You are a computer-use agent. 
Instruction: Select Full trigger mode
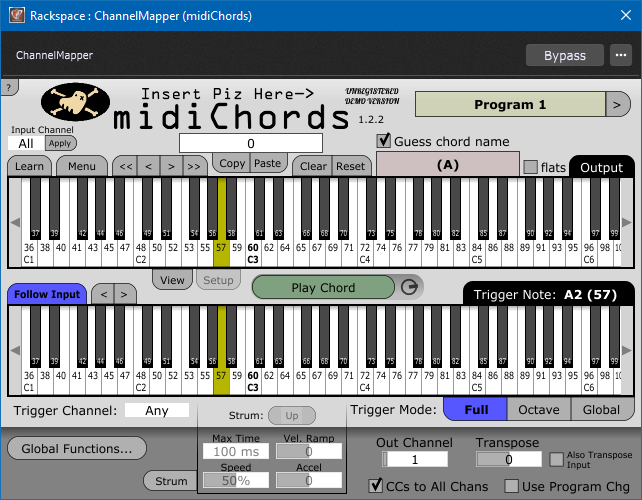click(x=476, y=410)
